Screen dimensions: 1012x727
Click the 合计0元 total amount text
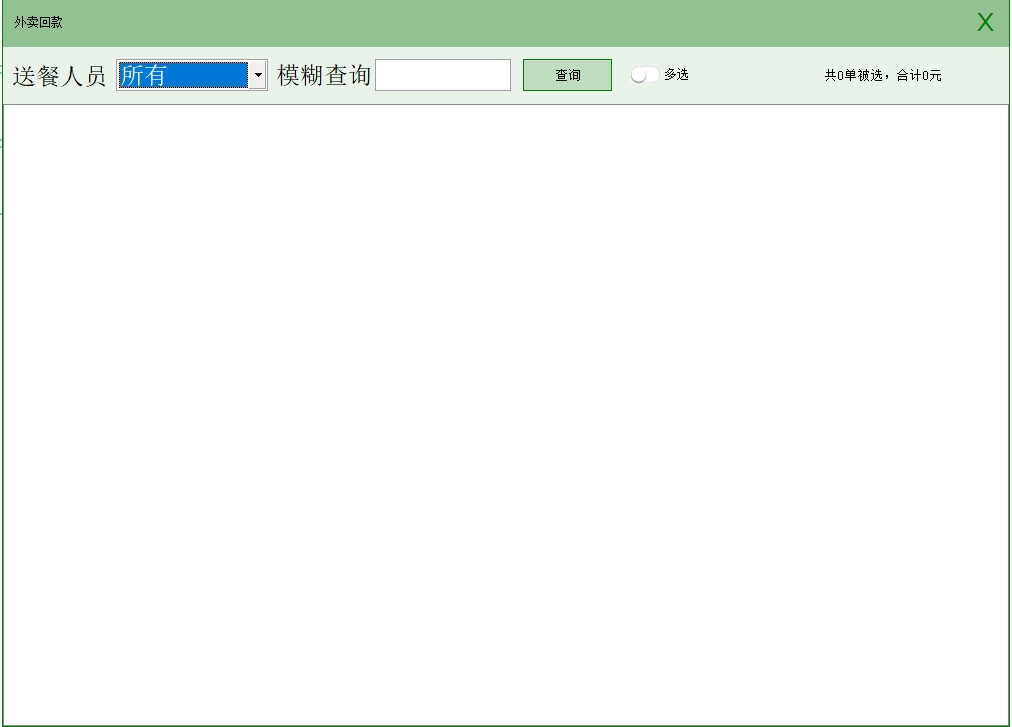[x=919, y=75]
